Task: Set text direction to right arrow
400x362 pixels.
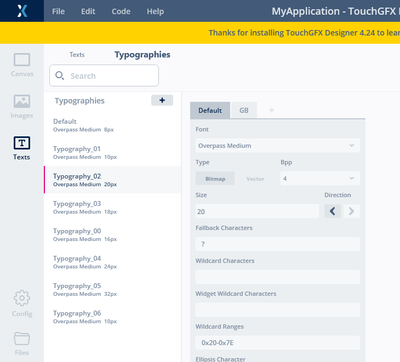Action: tap(351, 211)
